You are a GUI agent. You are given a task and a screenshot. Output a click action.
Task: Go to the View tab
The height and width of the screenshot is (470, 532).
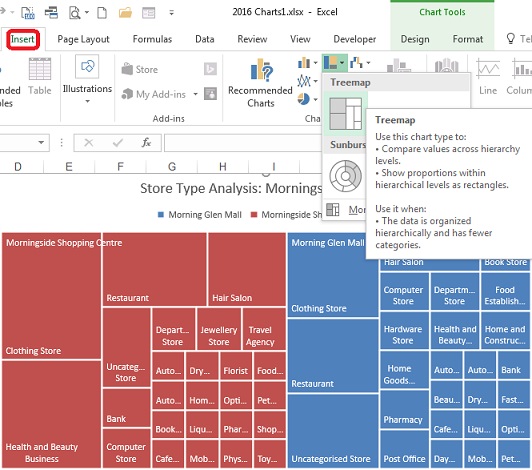pos(300,39)
